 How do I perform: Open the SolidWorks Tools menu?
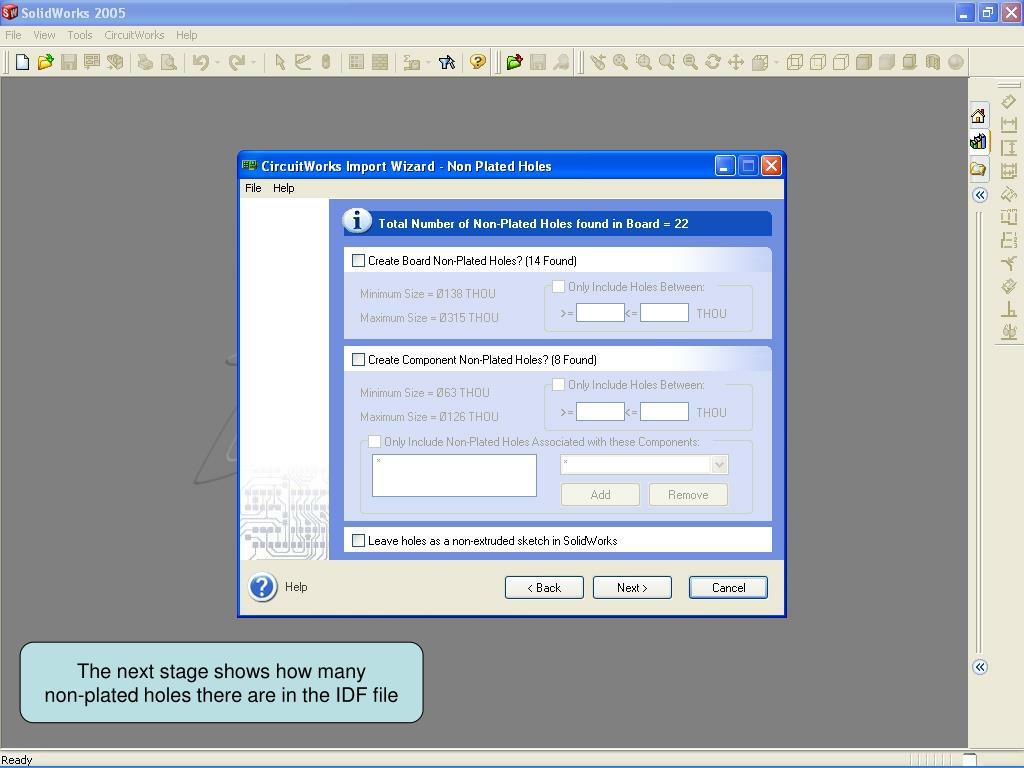(x=80, y=35)
